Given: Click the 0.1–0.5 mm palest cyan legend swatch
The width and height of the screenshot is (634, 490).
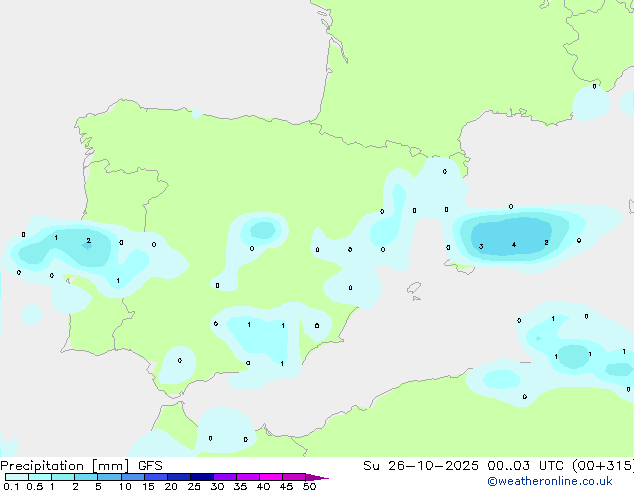Looking at the screenshot, I should tap(17, 477).
